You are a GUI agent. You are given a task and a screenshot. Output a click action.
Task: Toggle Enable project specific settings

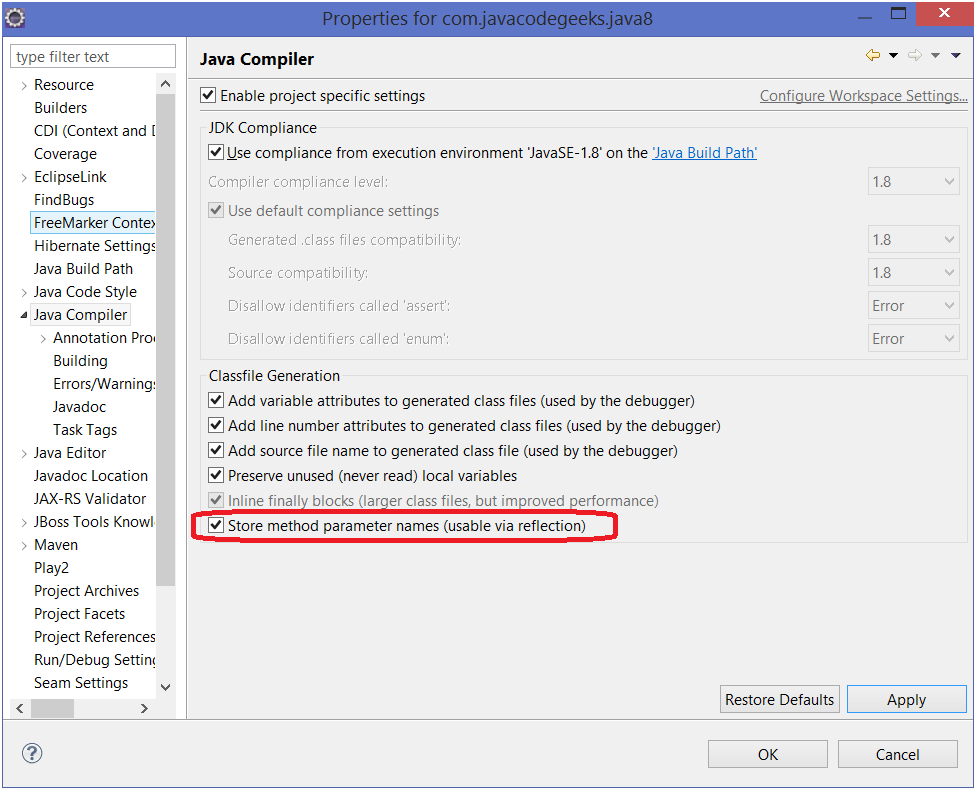coord(208,95)
